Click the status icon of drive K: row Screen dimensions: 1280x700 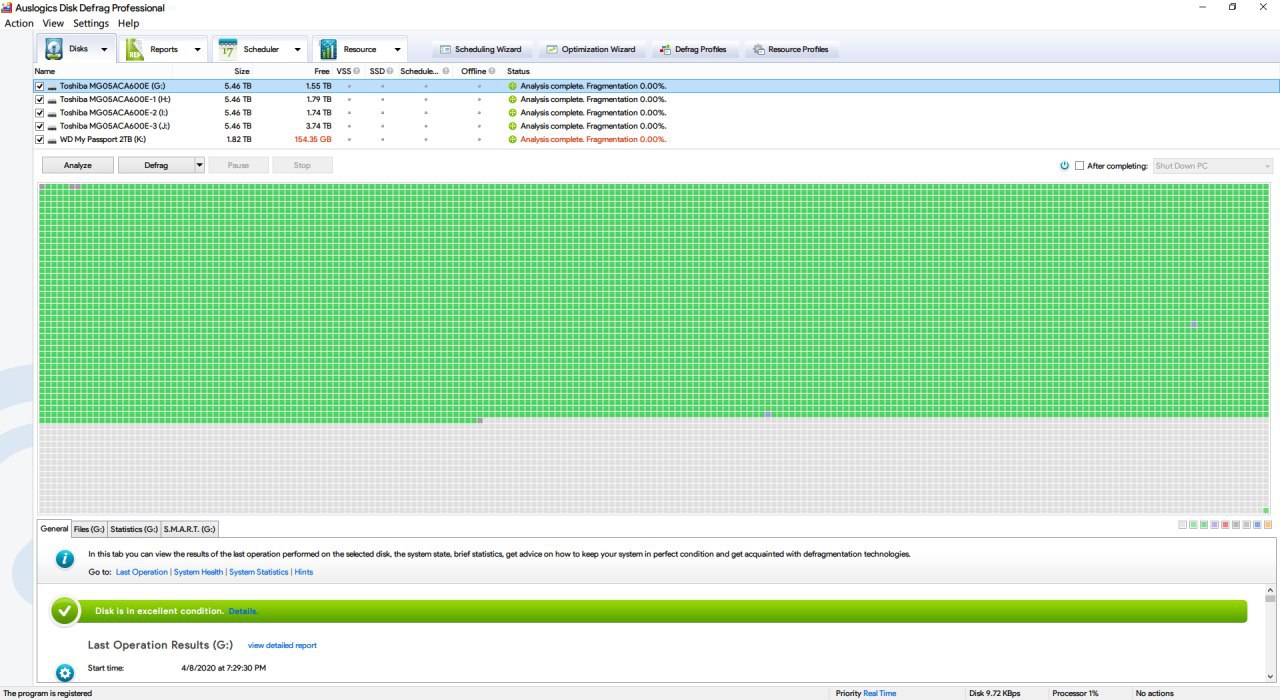[513, 139]
